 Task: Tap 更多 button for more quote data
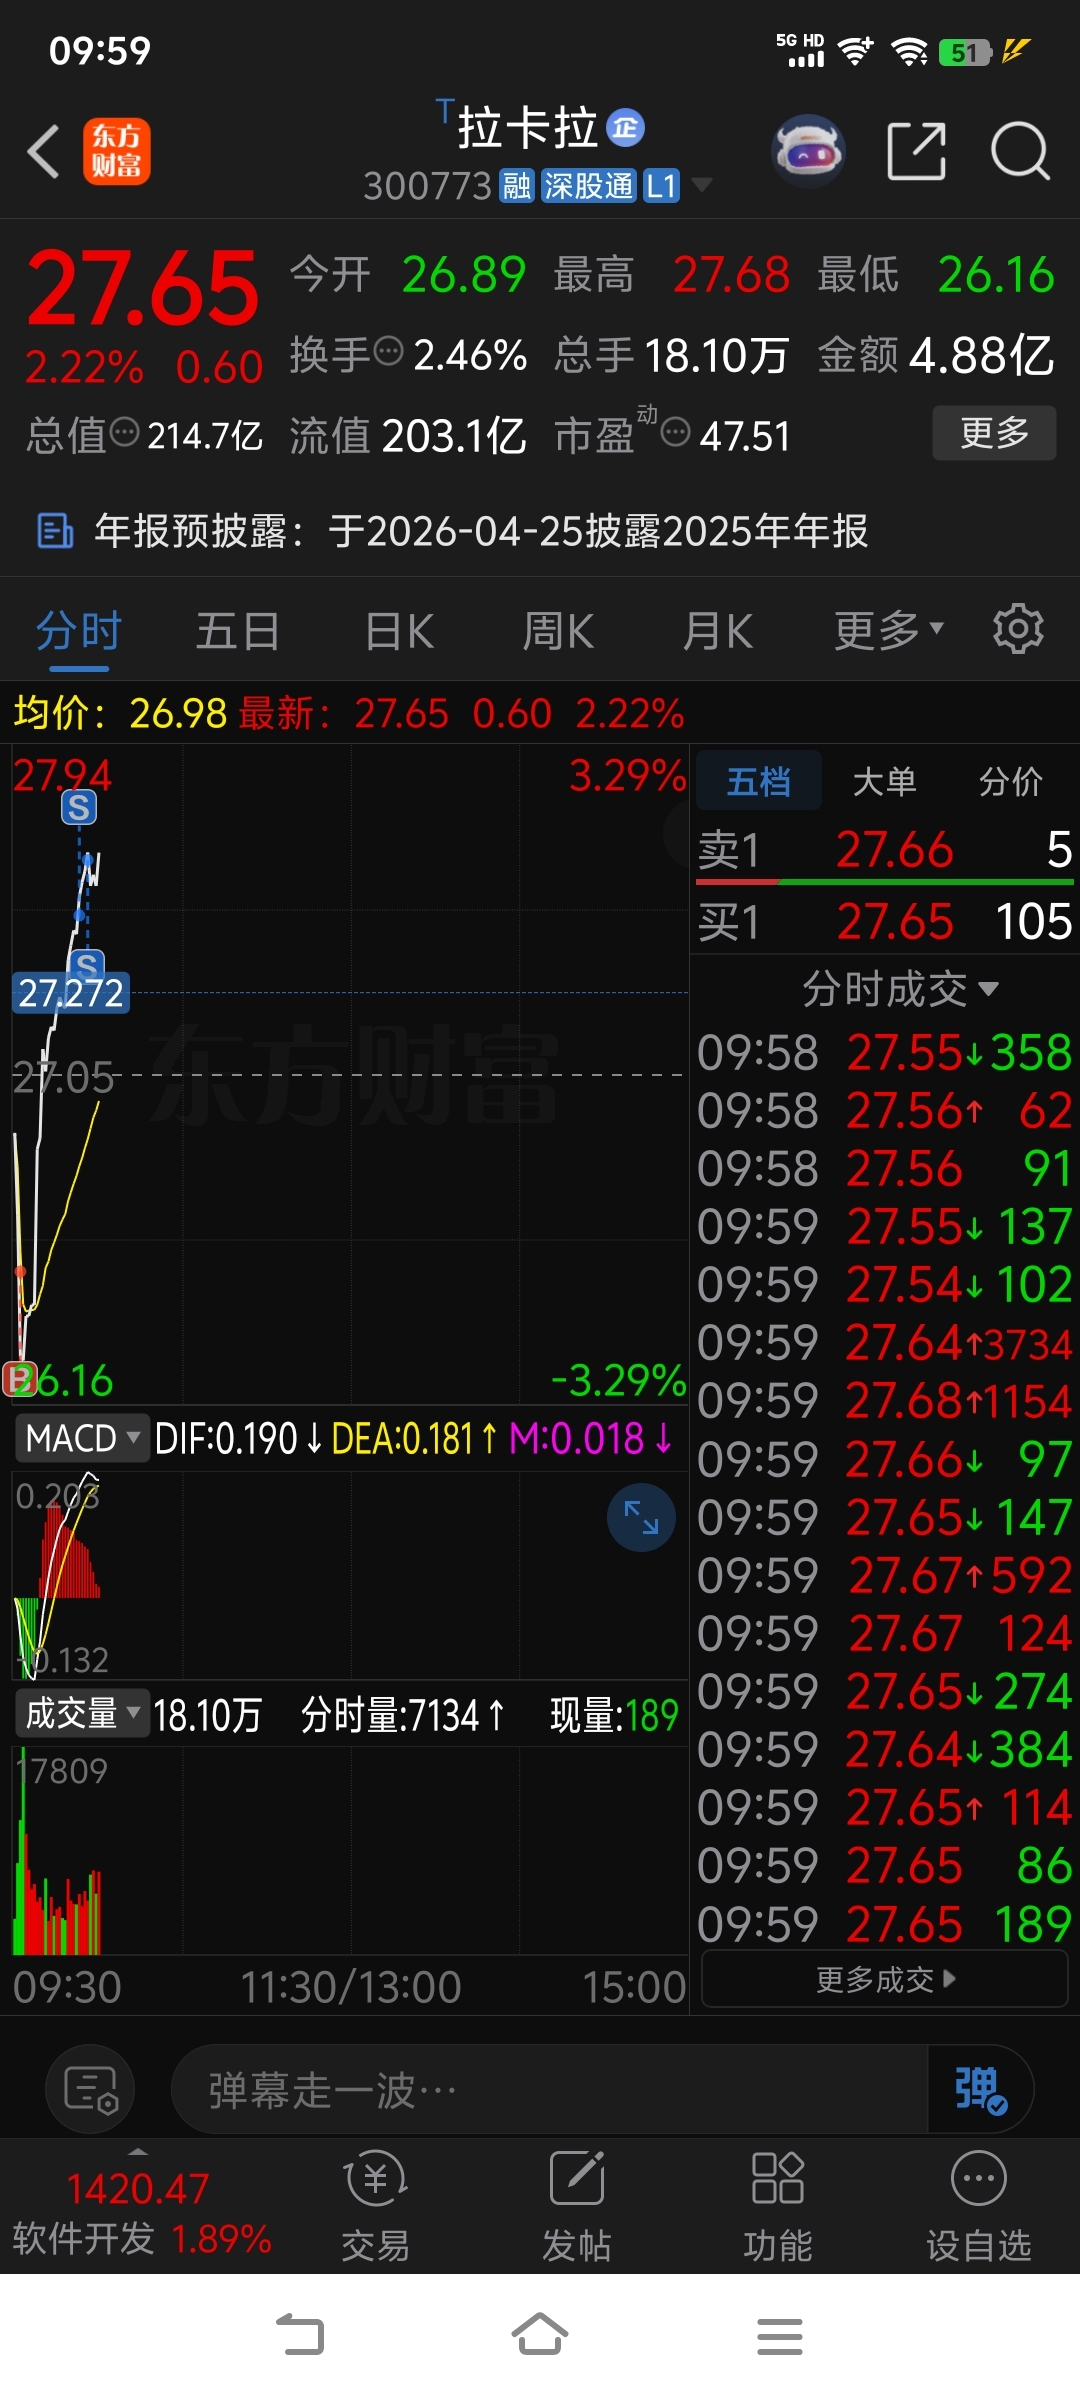coord(994,432)
